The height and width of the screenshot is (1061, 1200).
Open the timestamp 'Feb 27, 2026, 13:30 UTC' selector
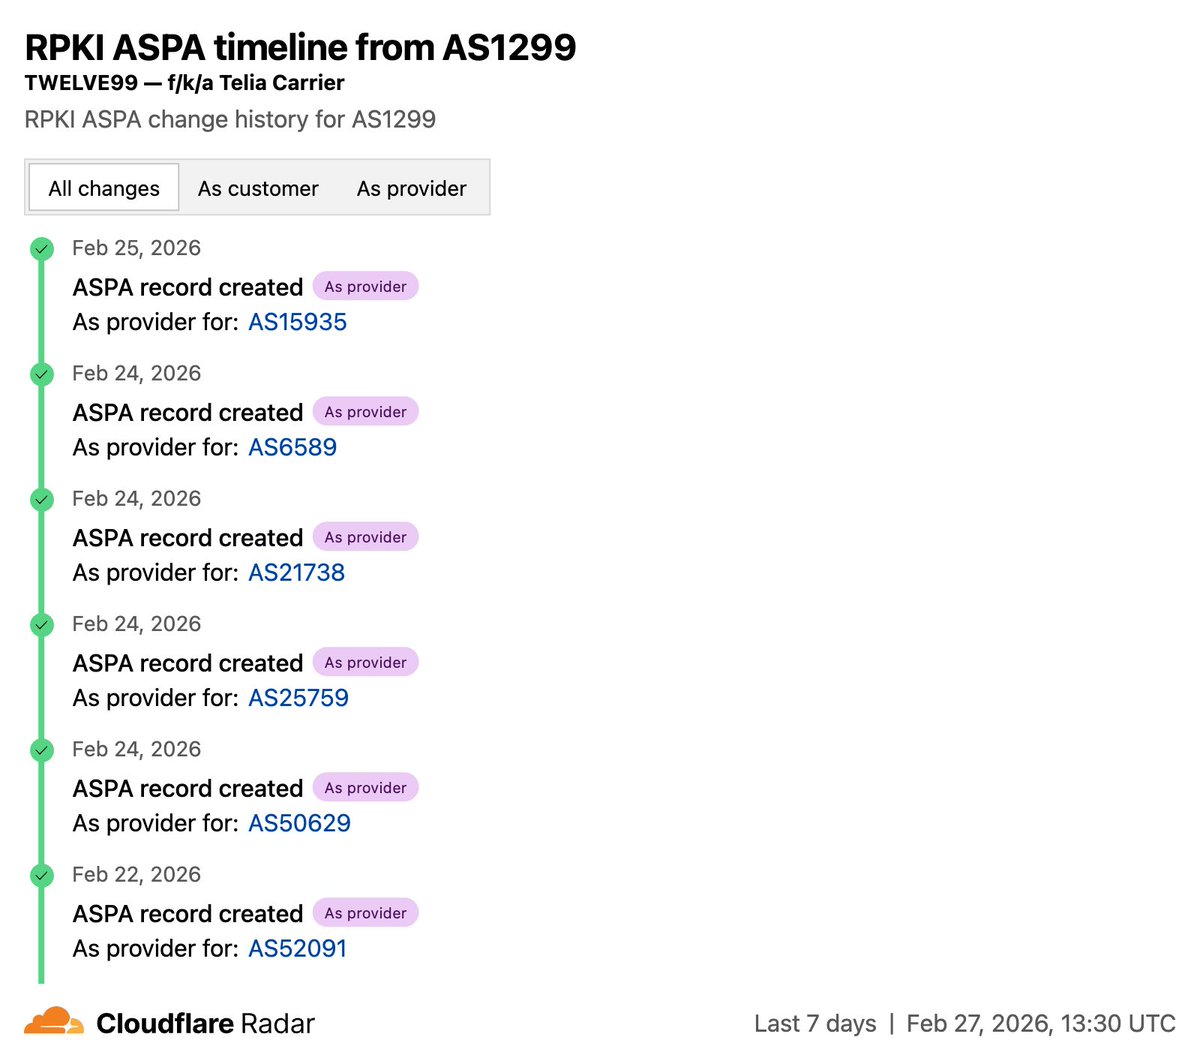tap(1040, 1023)
